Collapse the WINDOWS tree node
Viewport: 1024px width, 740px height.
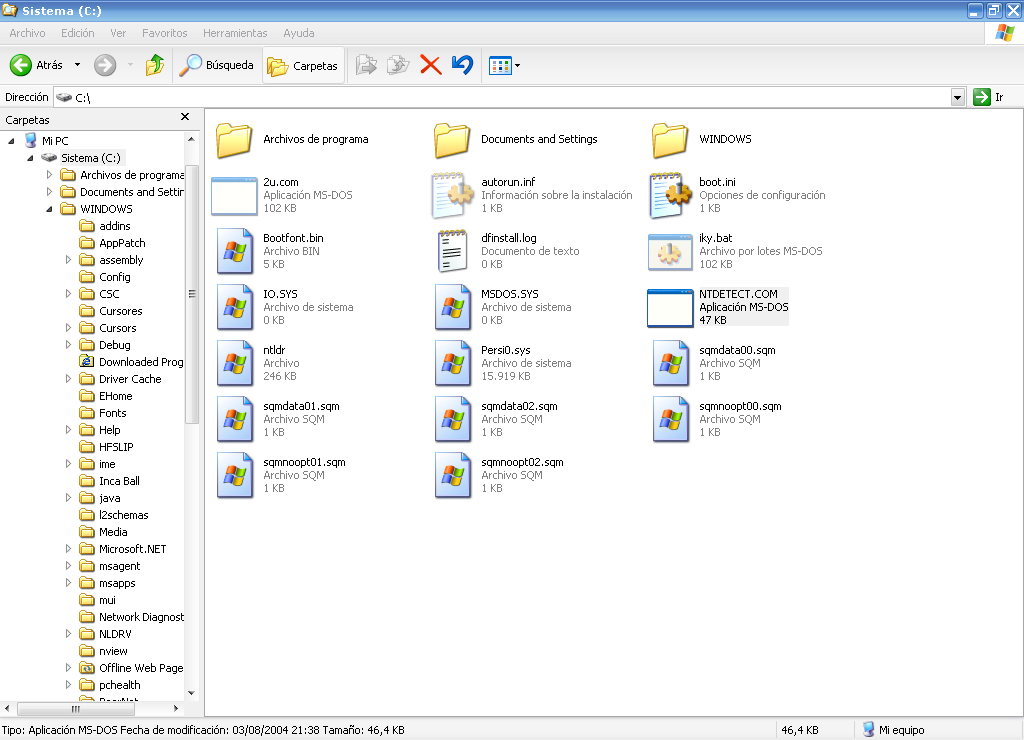click(x=49, y=209)
